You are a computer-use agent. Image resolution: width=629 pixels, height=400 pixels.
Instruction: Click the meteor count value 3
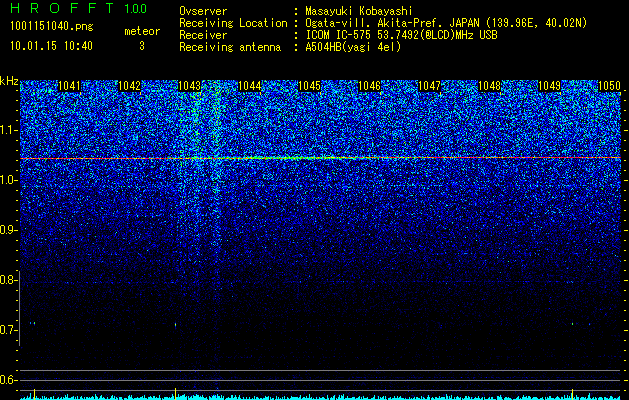point(142,46)
